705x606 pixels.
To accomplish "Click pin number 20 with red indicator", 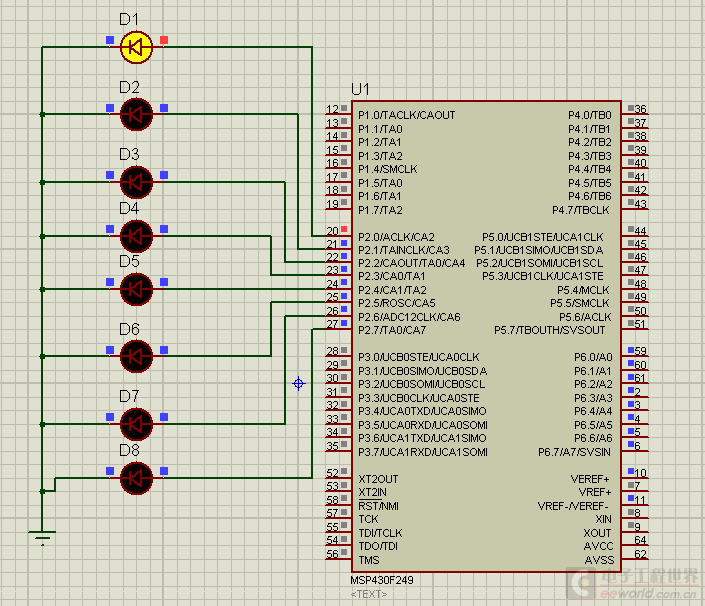I will click(x=332, y=231).
